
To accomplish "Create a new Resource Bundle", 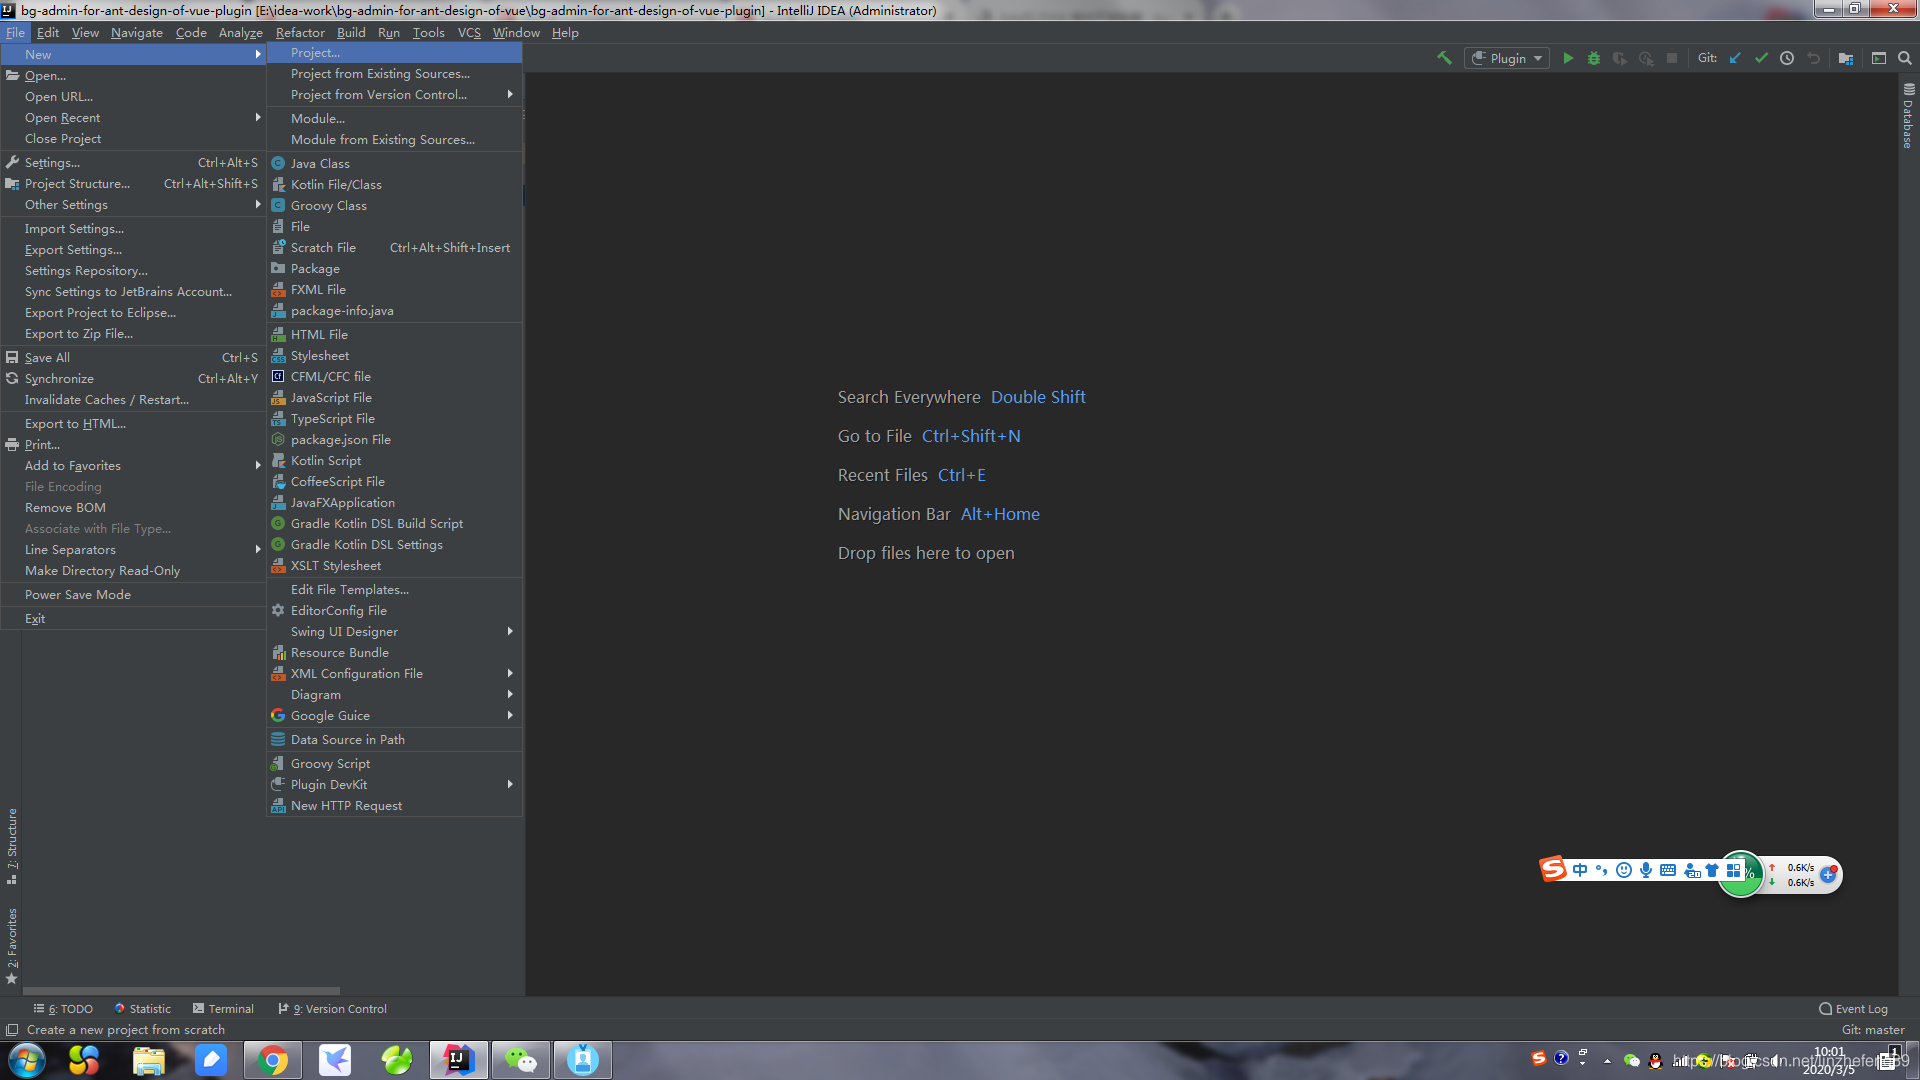I will (395, 653).
